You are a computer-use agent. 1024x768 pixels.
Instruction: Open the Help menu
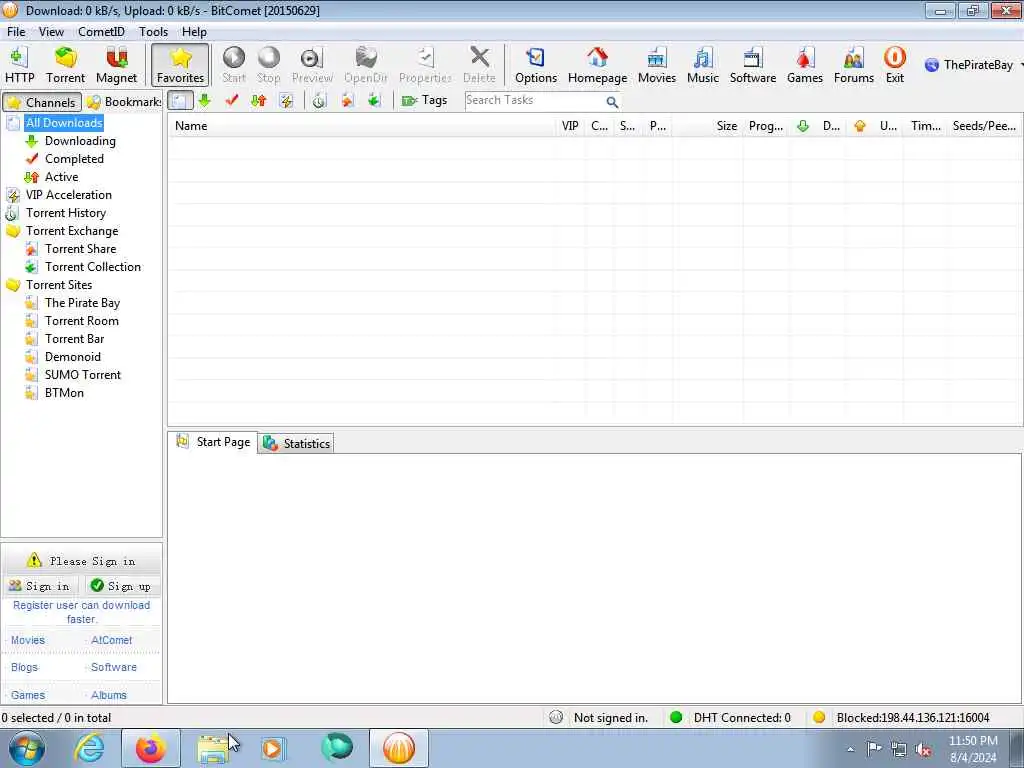click(x=194, y=31)
